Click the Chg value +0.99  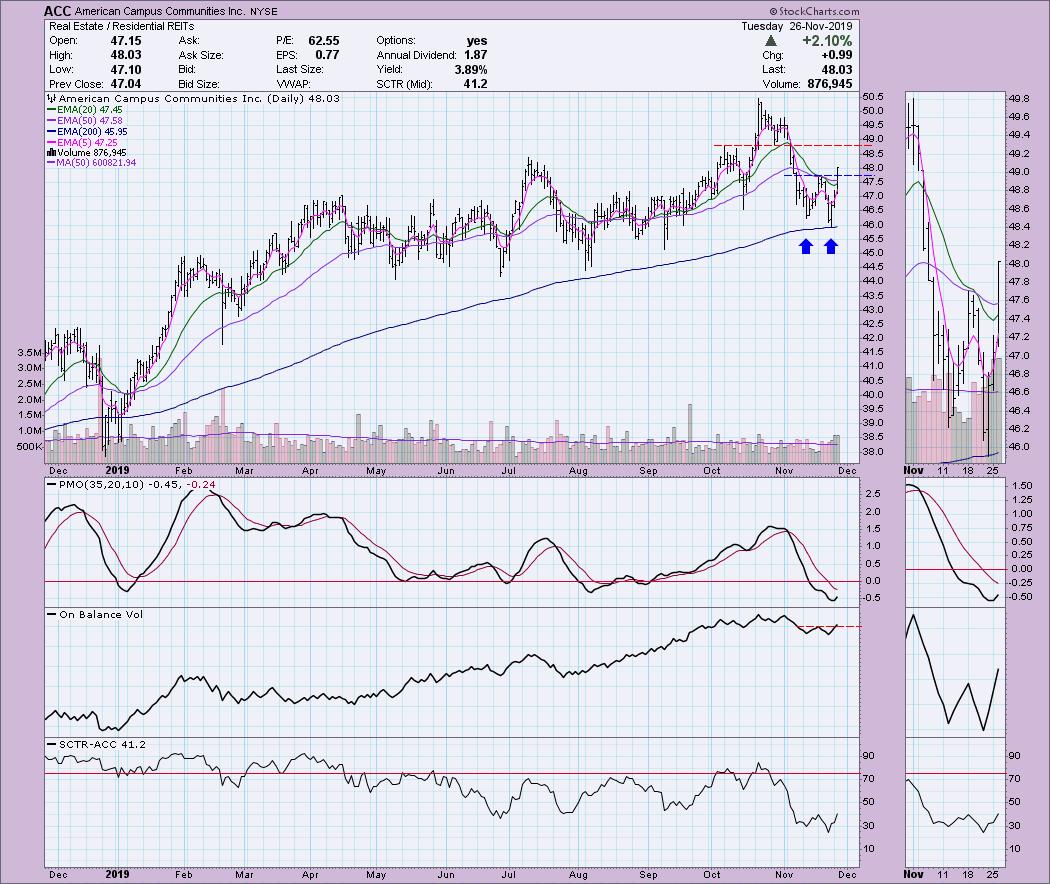pyautogui.click(x=836, y=55)
